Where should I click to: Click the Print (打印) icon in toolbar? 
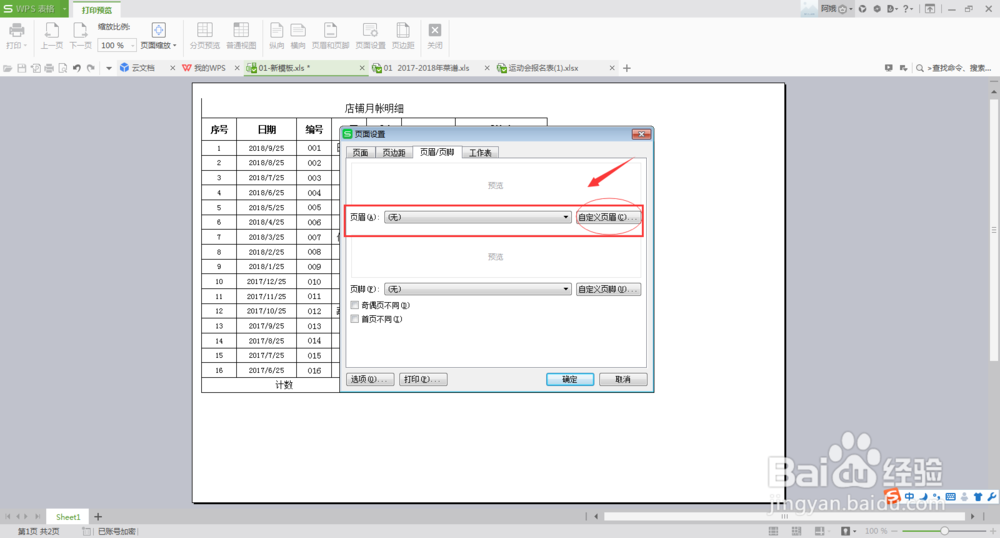[x=17, y=30]
